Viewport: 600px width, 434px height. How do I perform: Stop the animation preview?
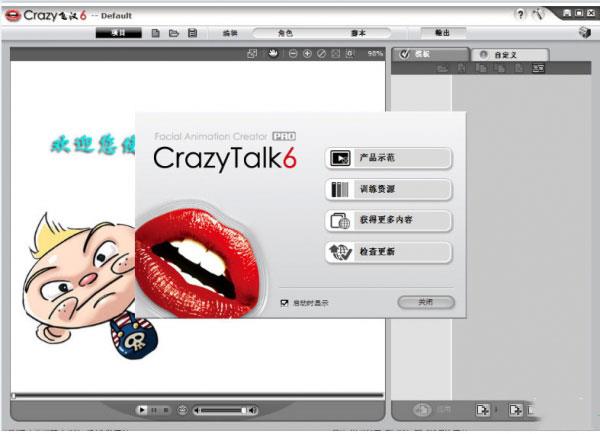click(166, 410)
